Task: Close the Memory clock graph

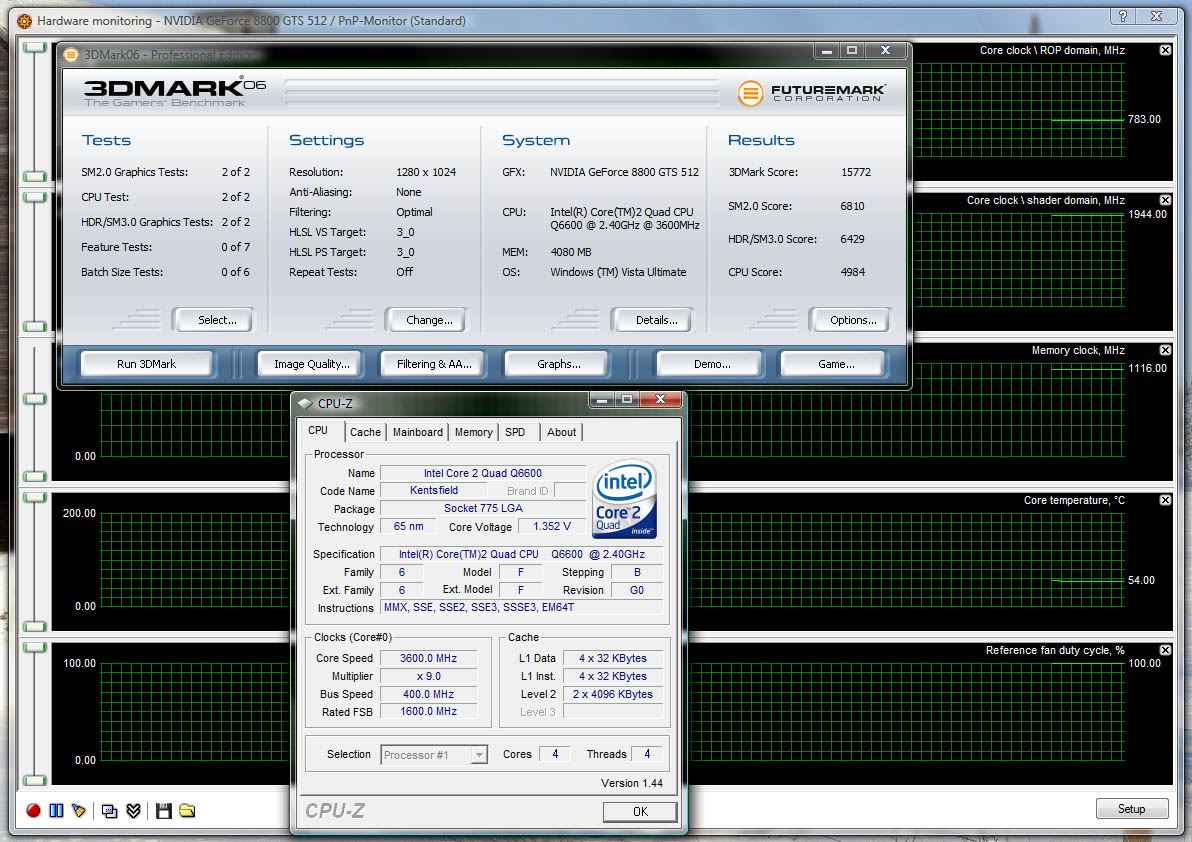Action: [1165, 350]
